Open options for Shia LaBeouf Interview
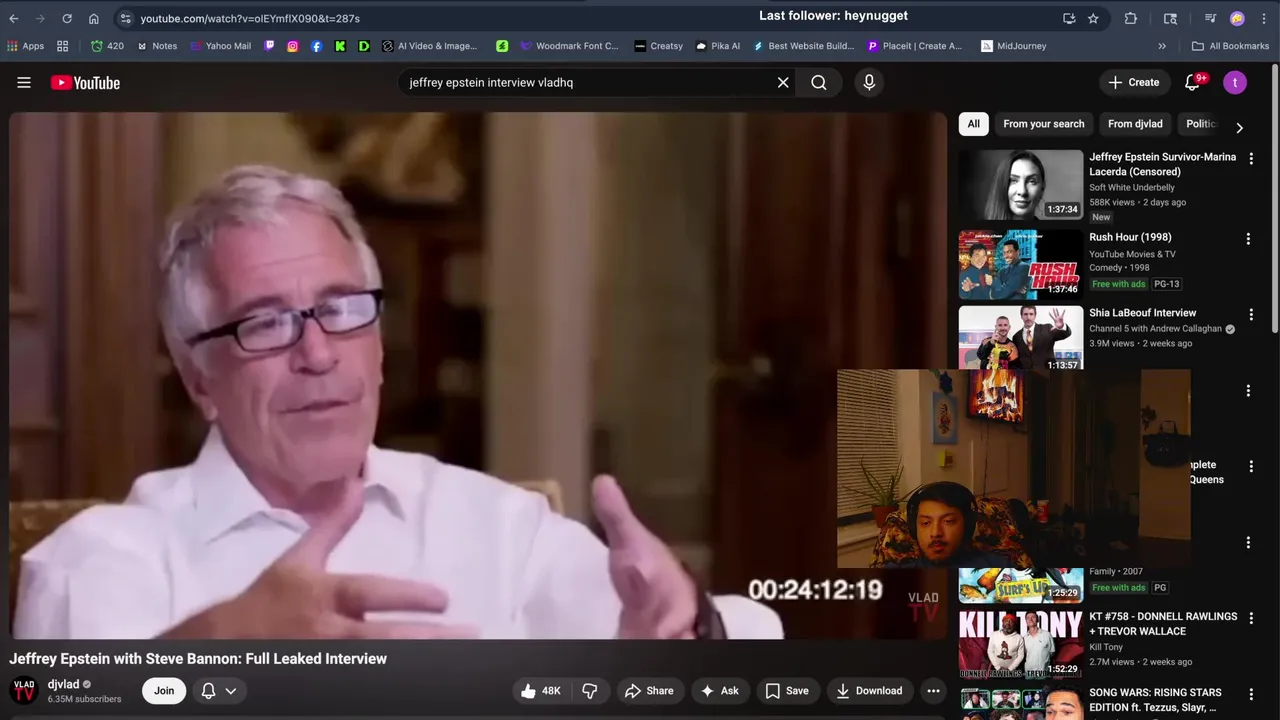 (1250, 315)
